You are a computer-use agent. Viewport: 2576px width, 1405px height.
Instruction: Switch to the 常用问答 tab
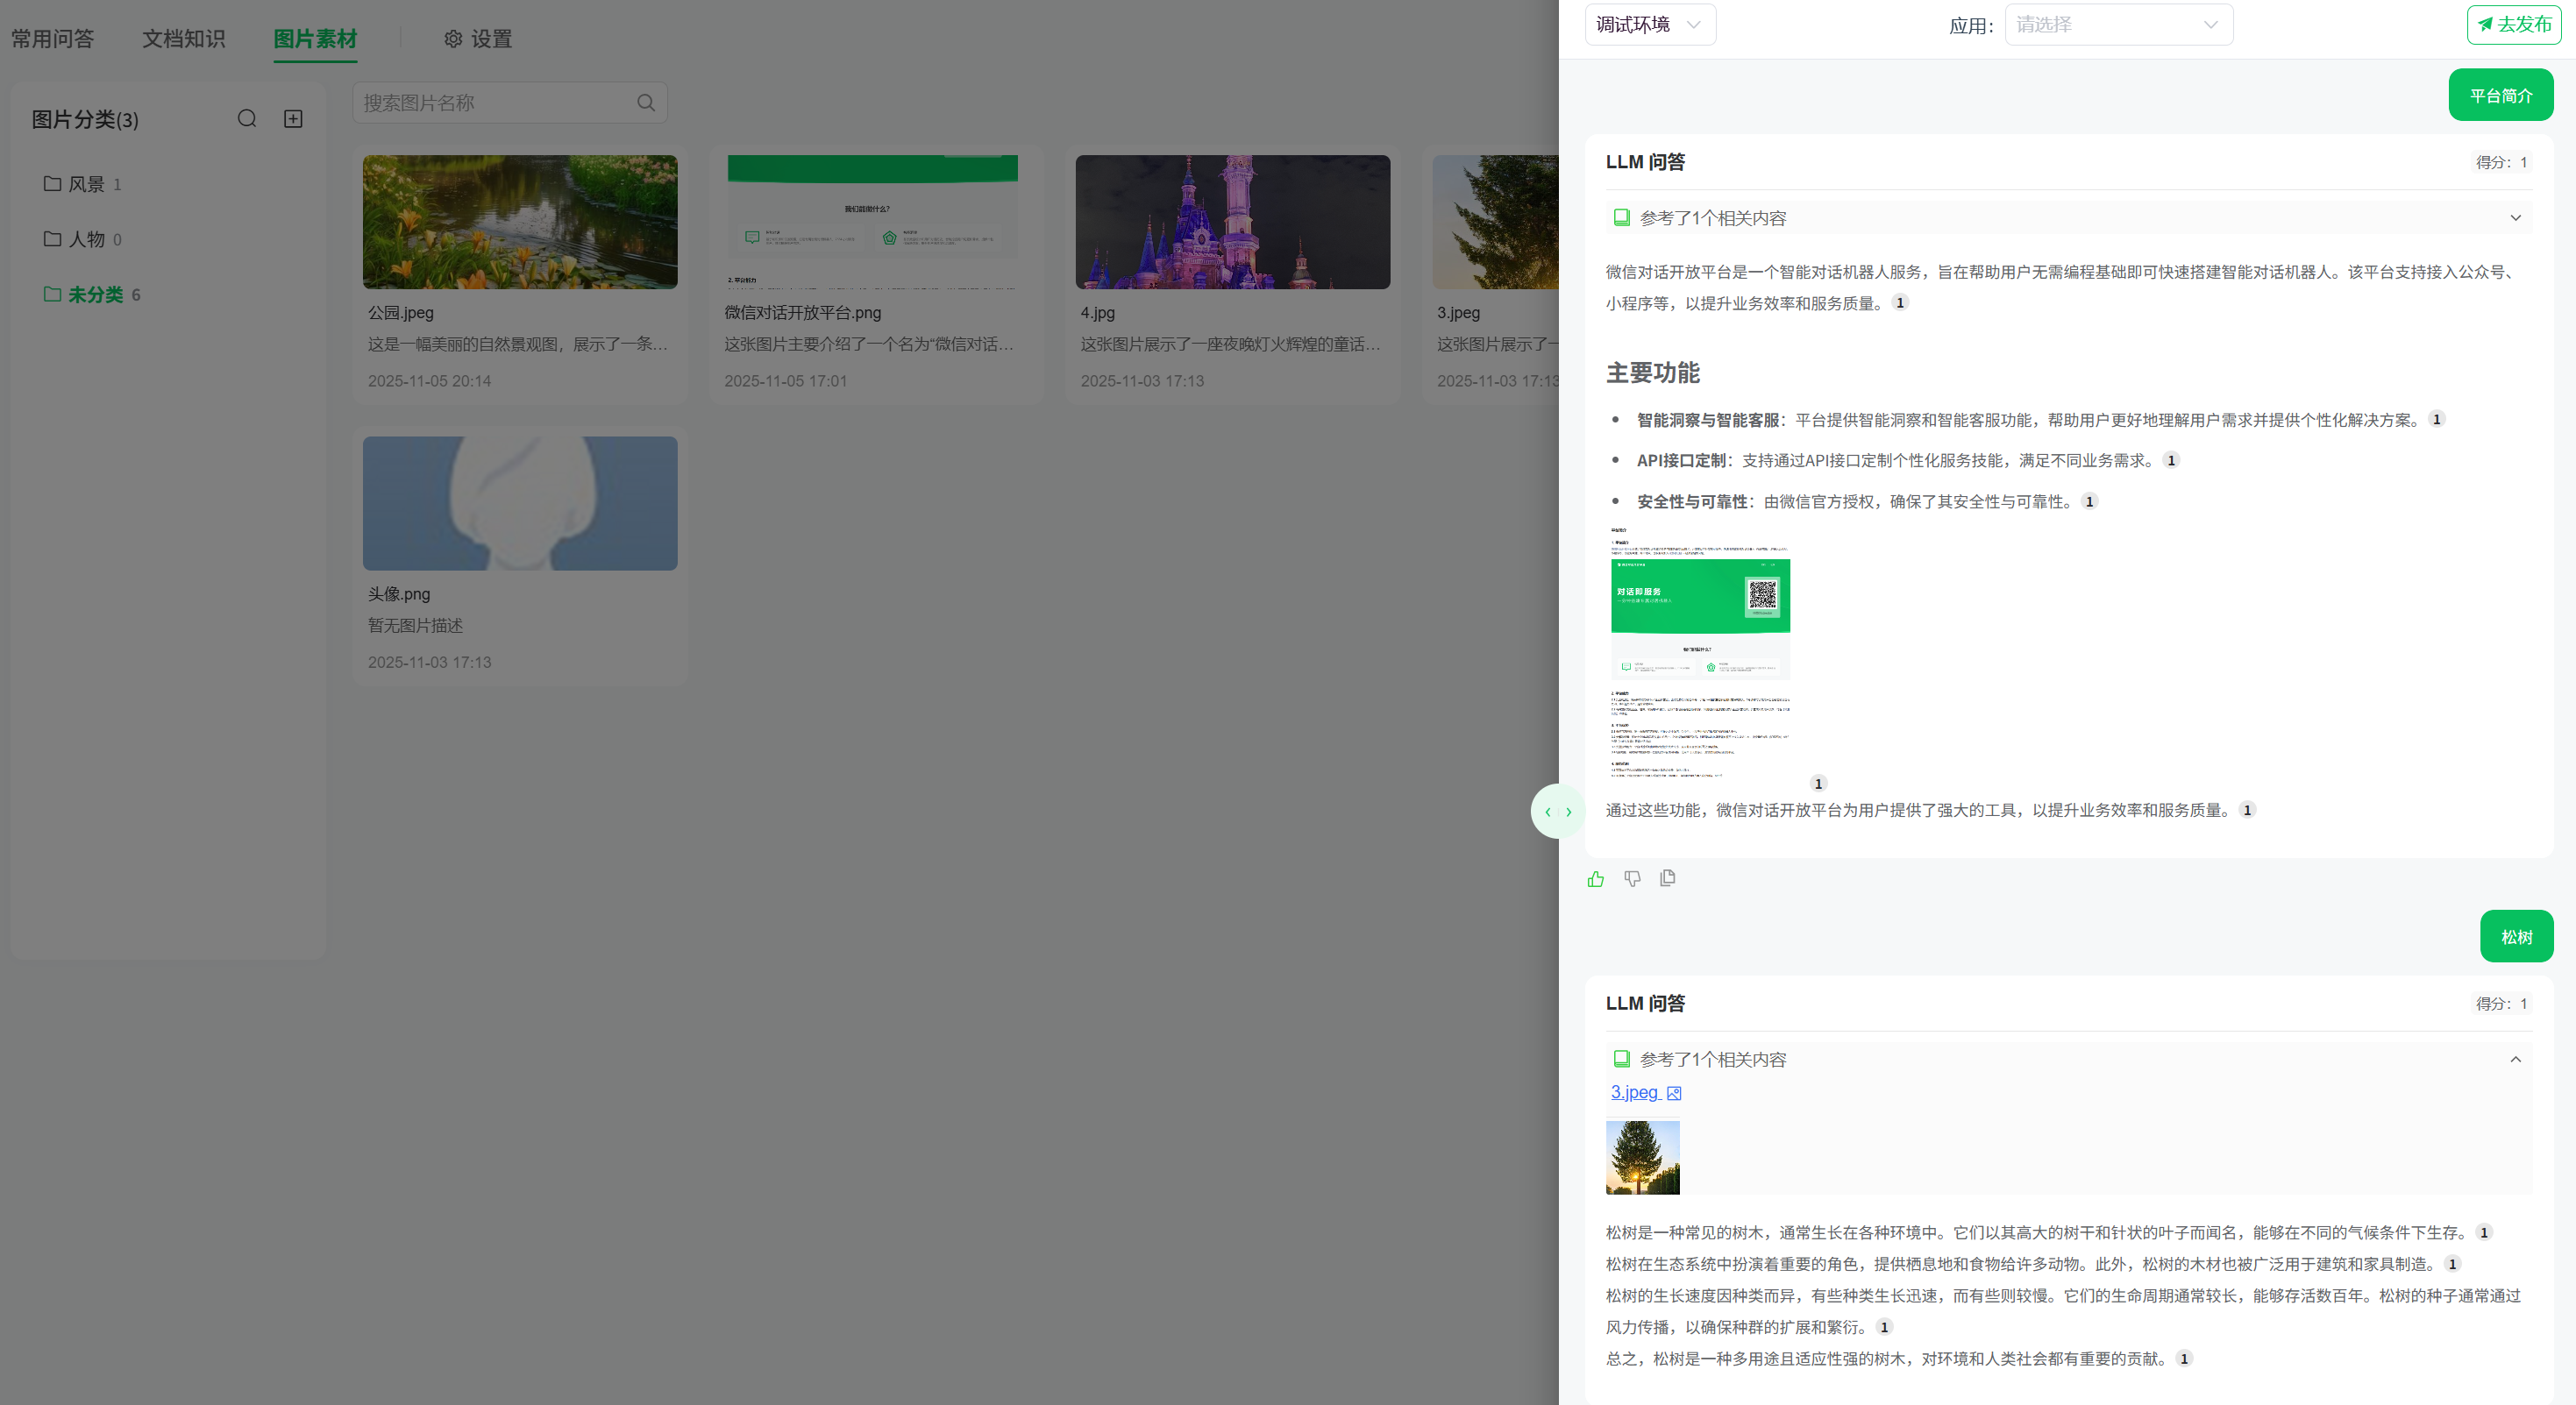coord(52,39)
